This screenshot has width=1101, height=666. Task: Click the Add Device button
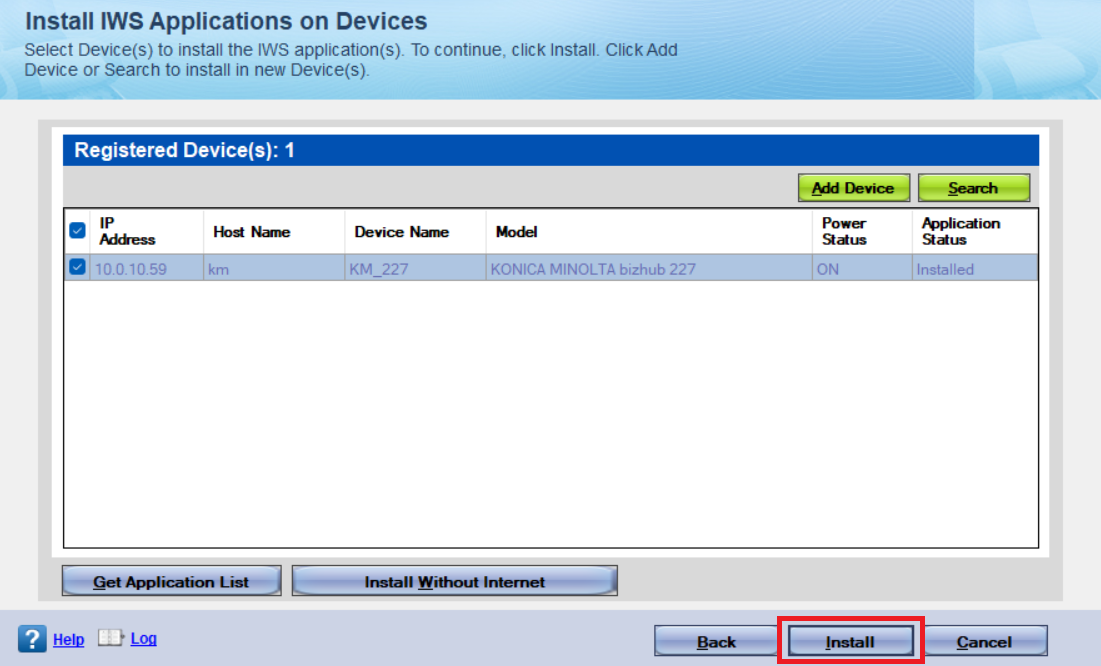pos(852,188)
